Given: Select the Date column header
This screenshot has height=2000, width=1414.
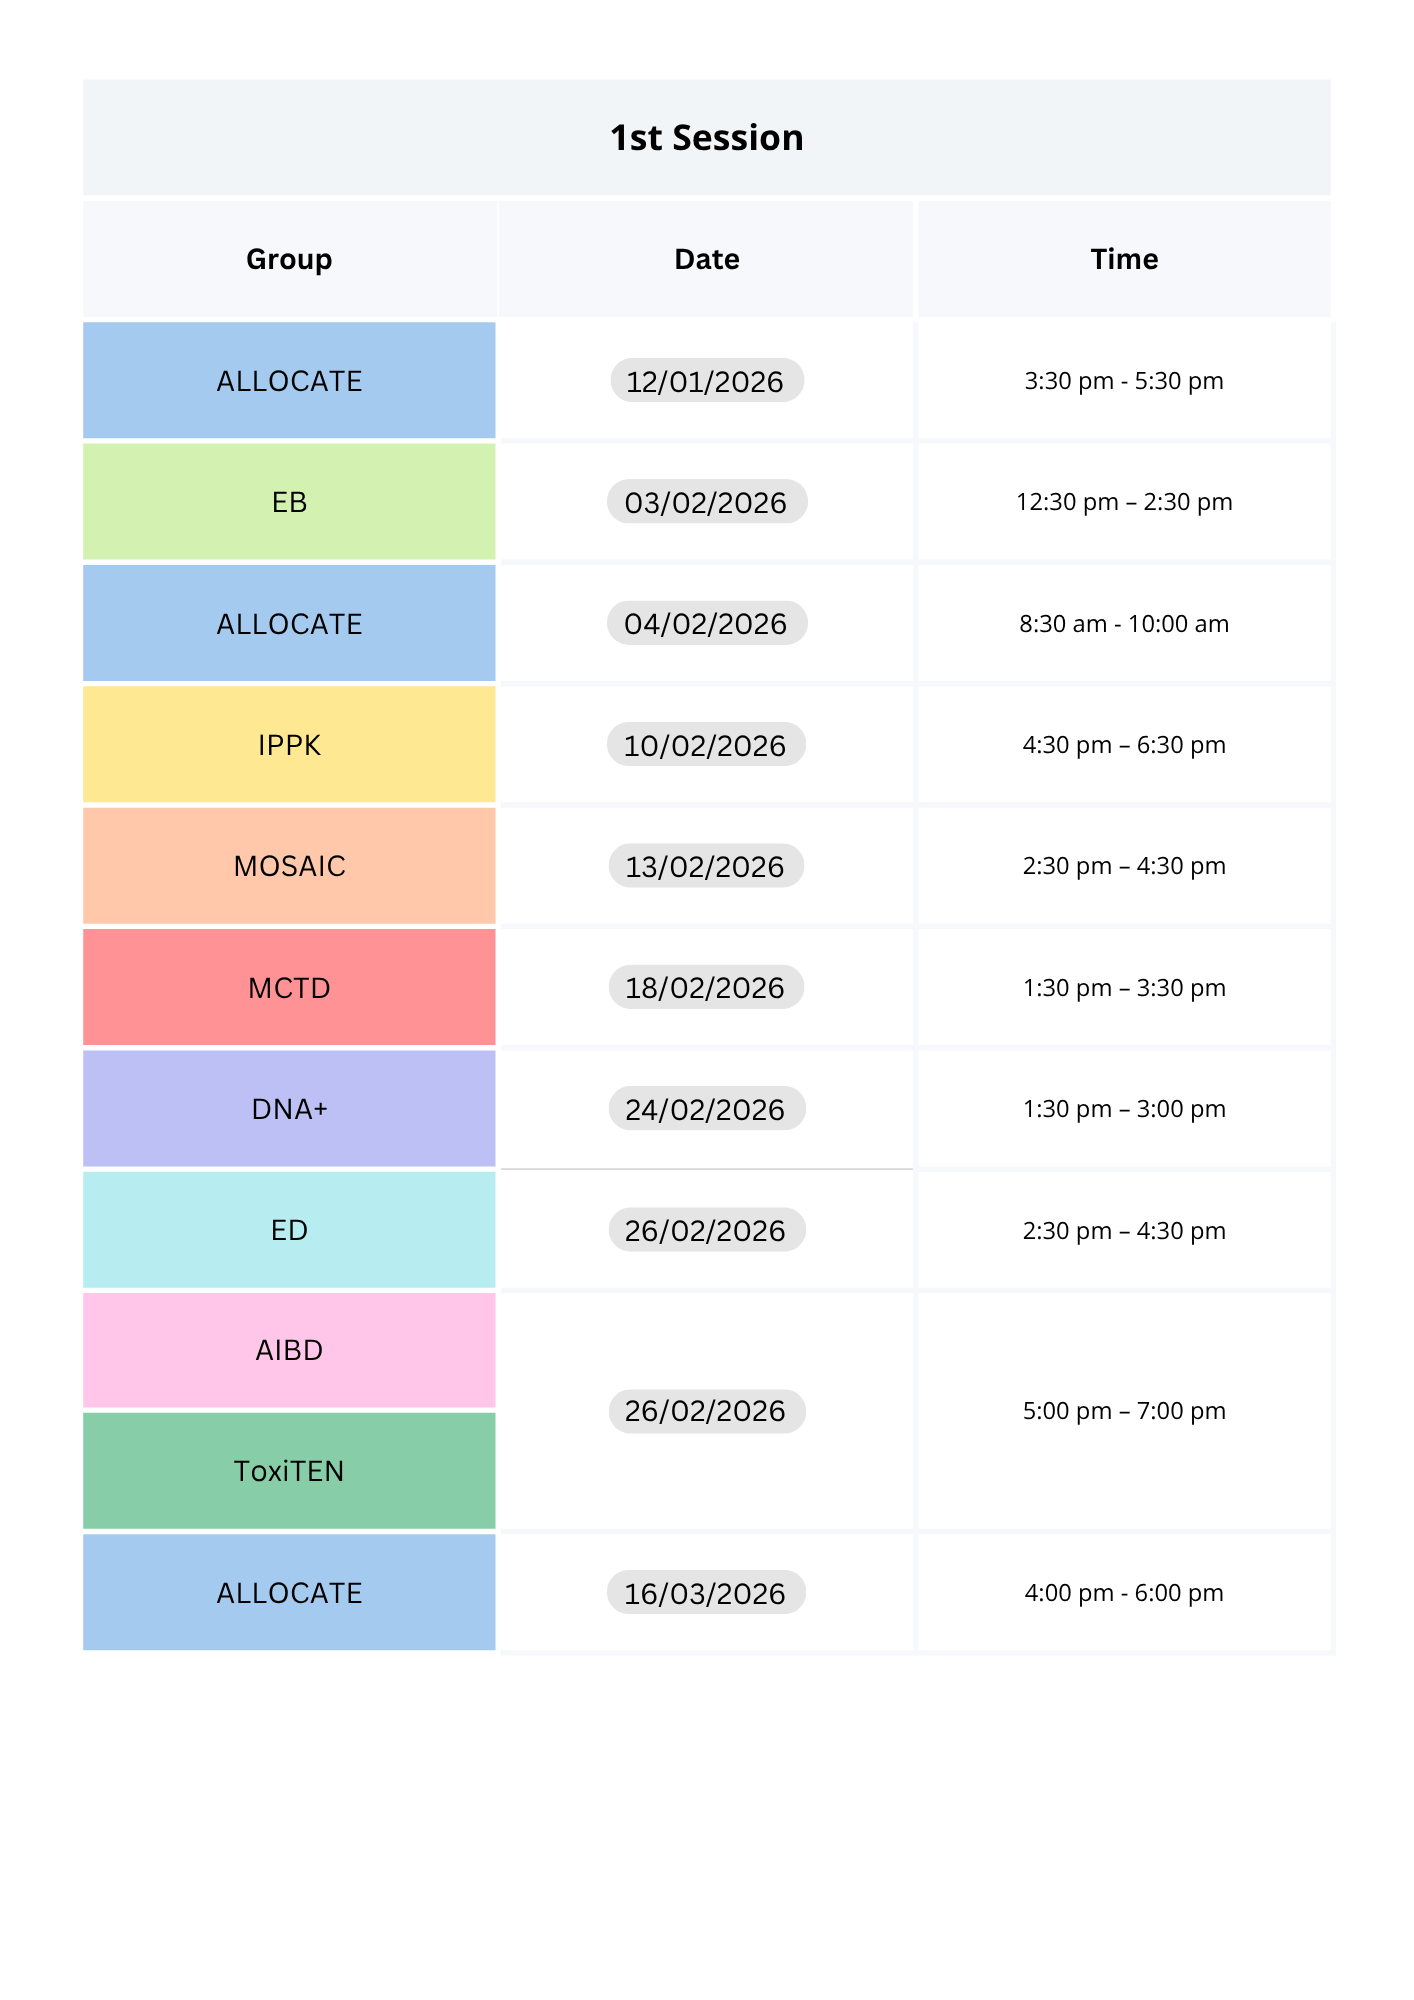Looking at the screenshot, I should click(706, 259).
